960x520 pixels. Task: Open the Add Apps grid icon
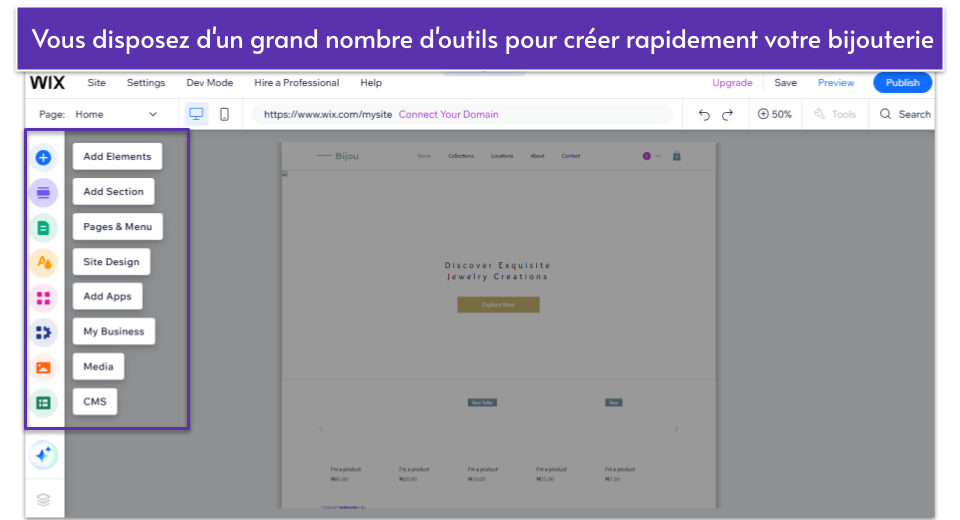(43, 298)
